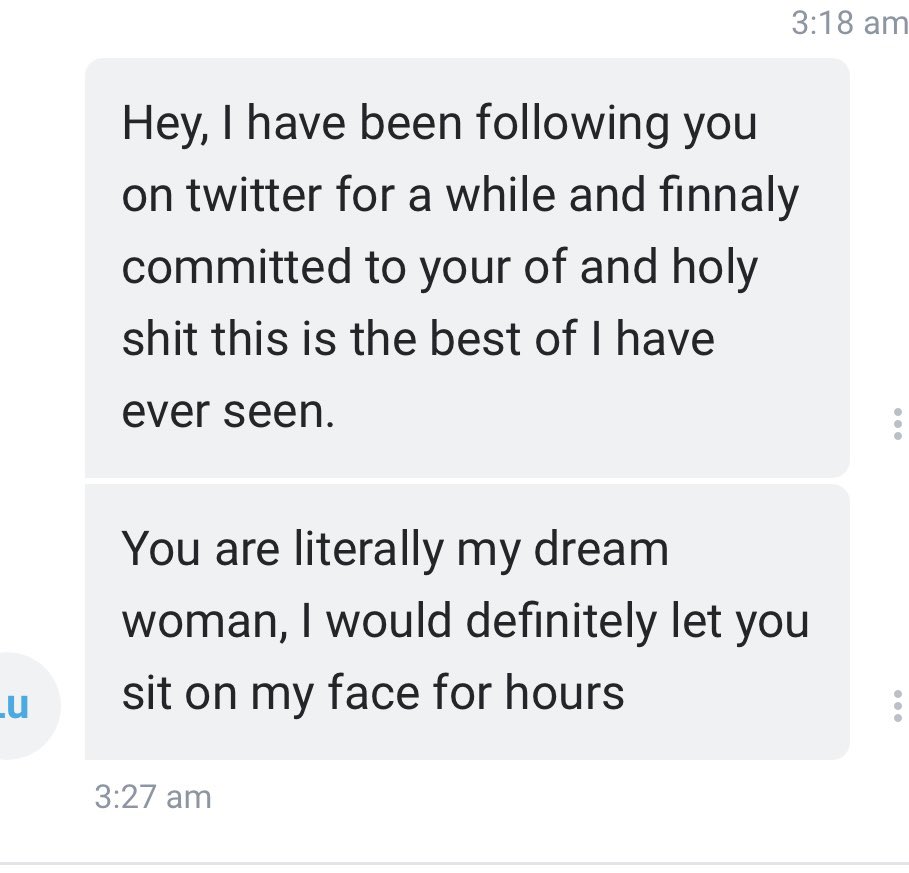Click the word 'dream' in second message
The image size is (909, 873).
click(601, 548)
